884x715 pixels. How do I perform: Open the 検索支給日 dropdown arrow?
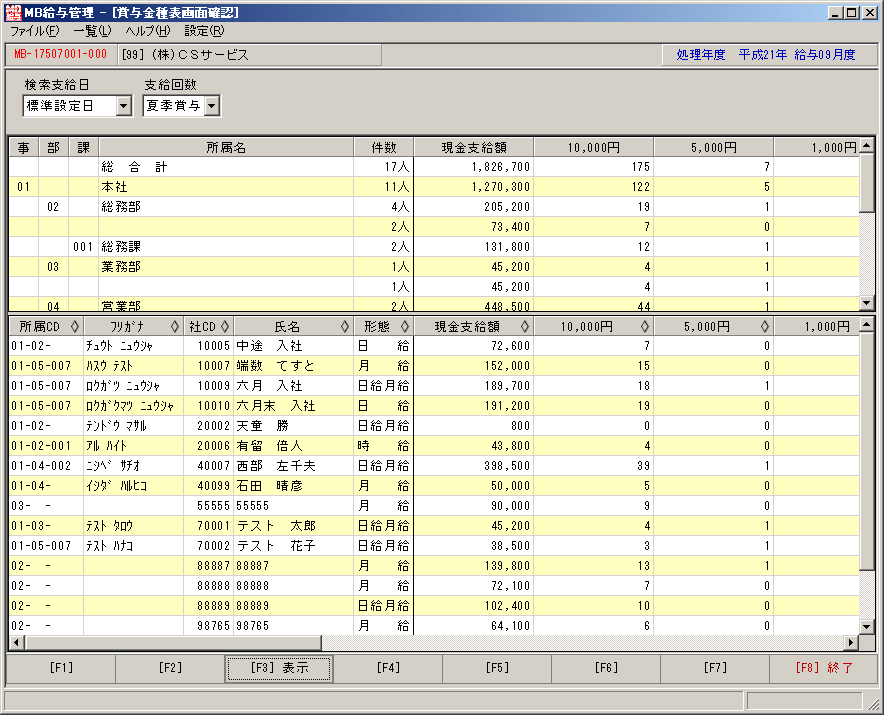tap(124, 105)
